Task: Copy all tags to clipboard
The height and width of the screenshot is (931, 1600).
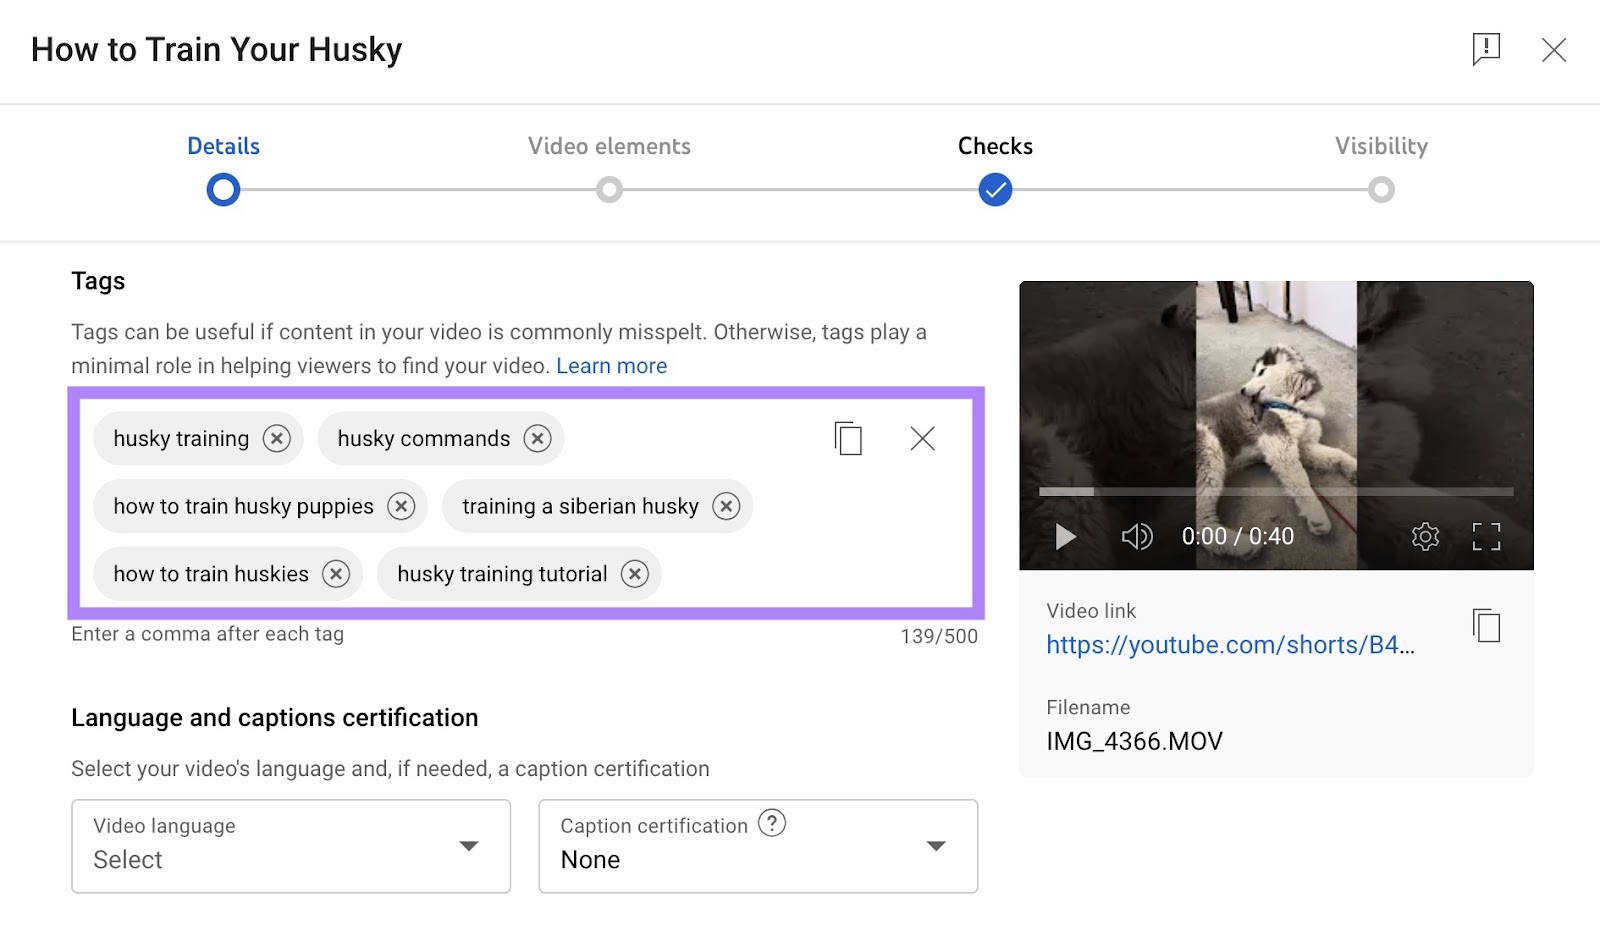Action: pyautogui.click(x=847, y=438)
